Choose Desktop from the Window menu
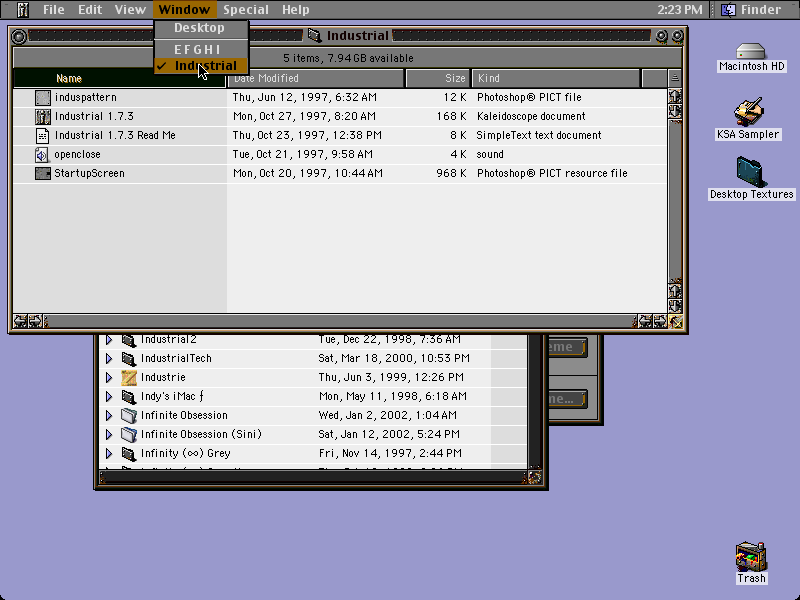This screenshot has height=600, width=800. pyautogui.click(x=201, y=28)
